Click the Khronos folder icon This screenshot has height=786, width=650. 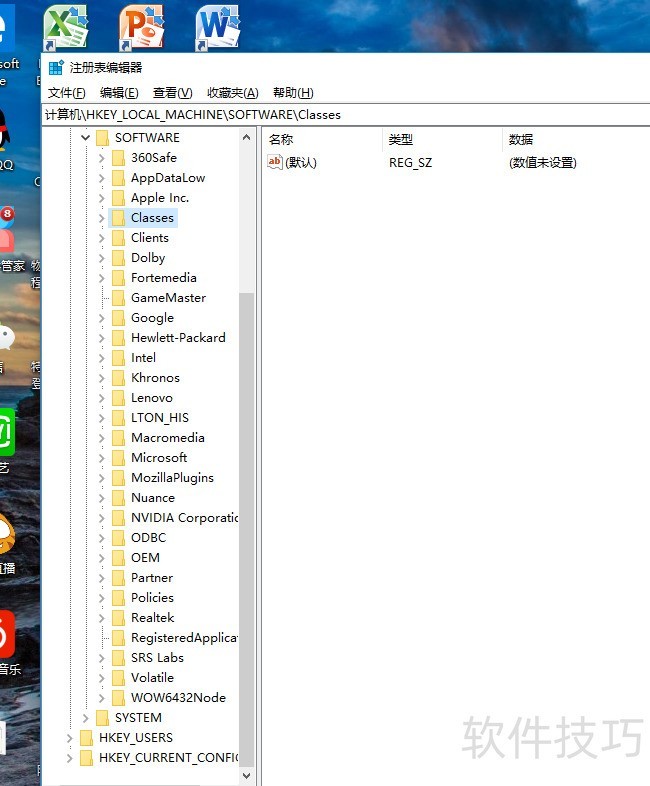tap(118, 378)
